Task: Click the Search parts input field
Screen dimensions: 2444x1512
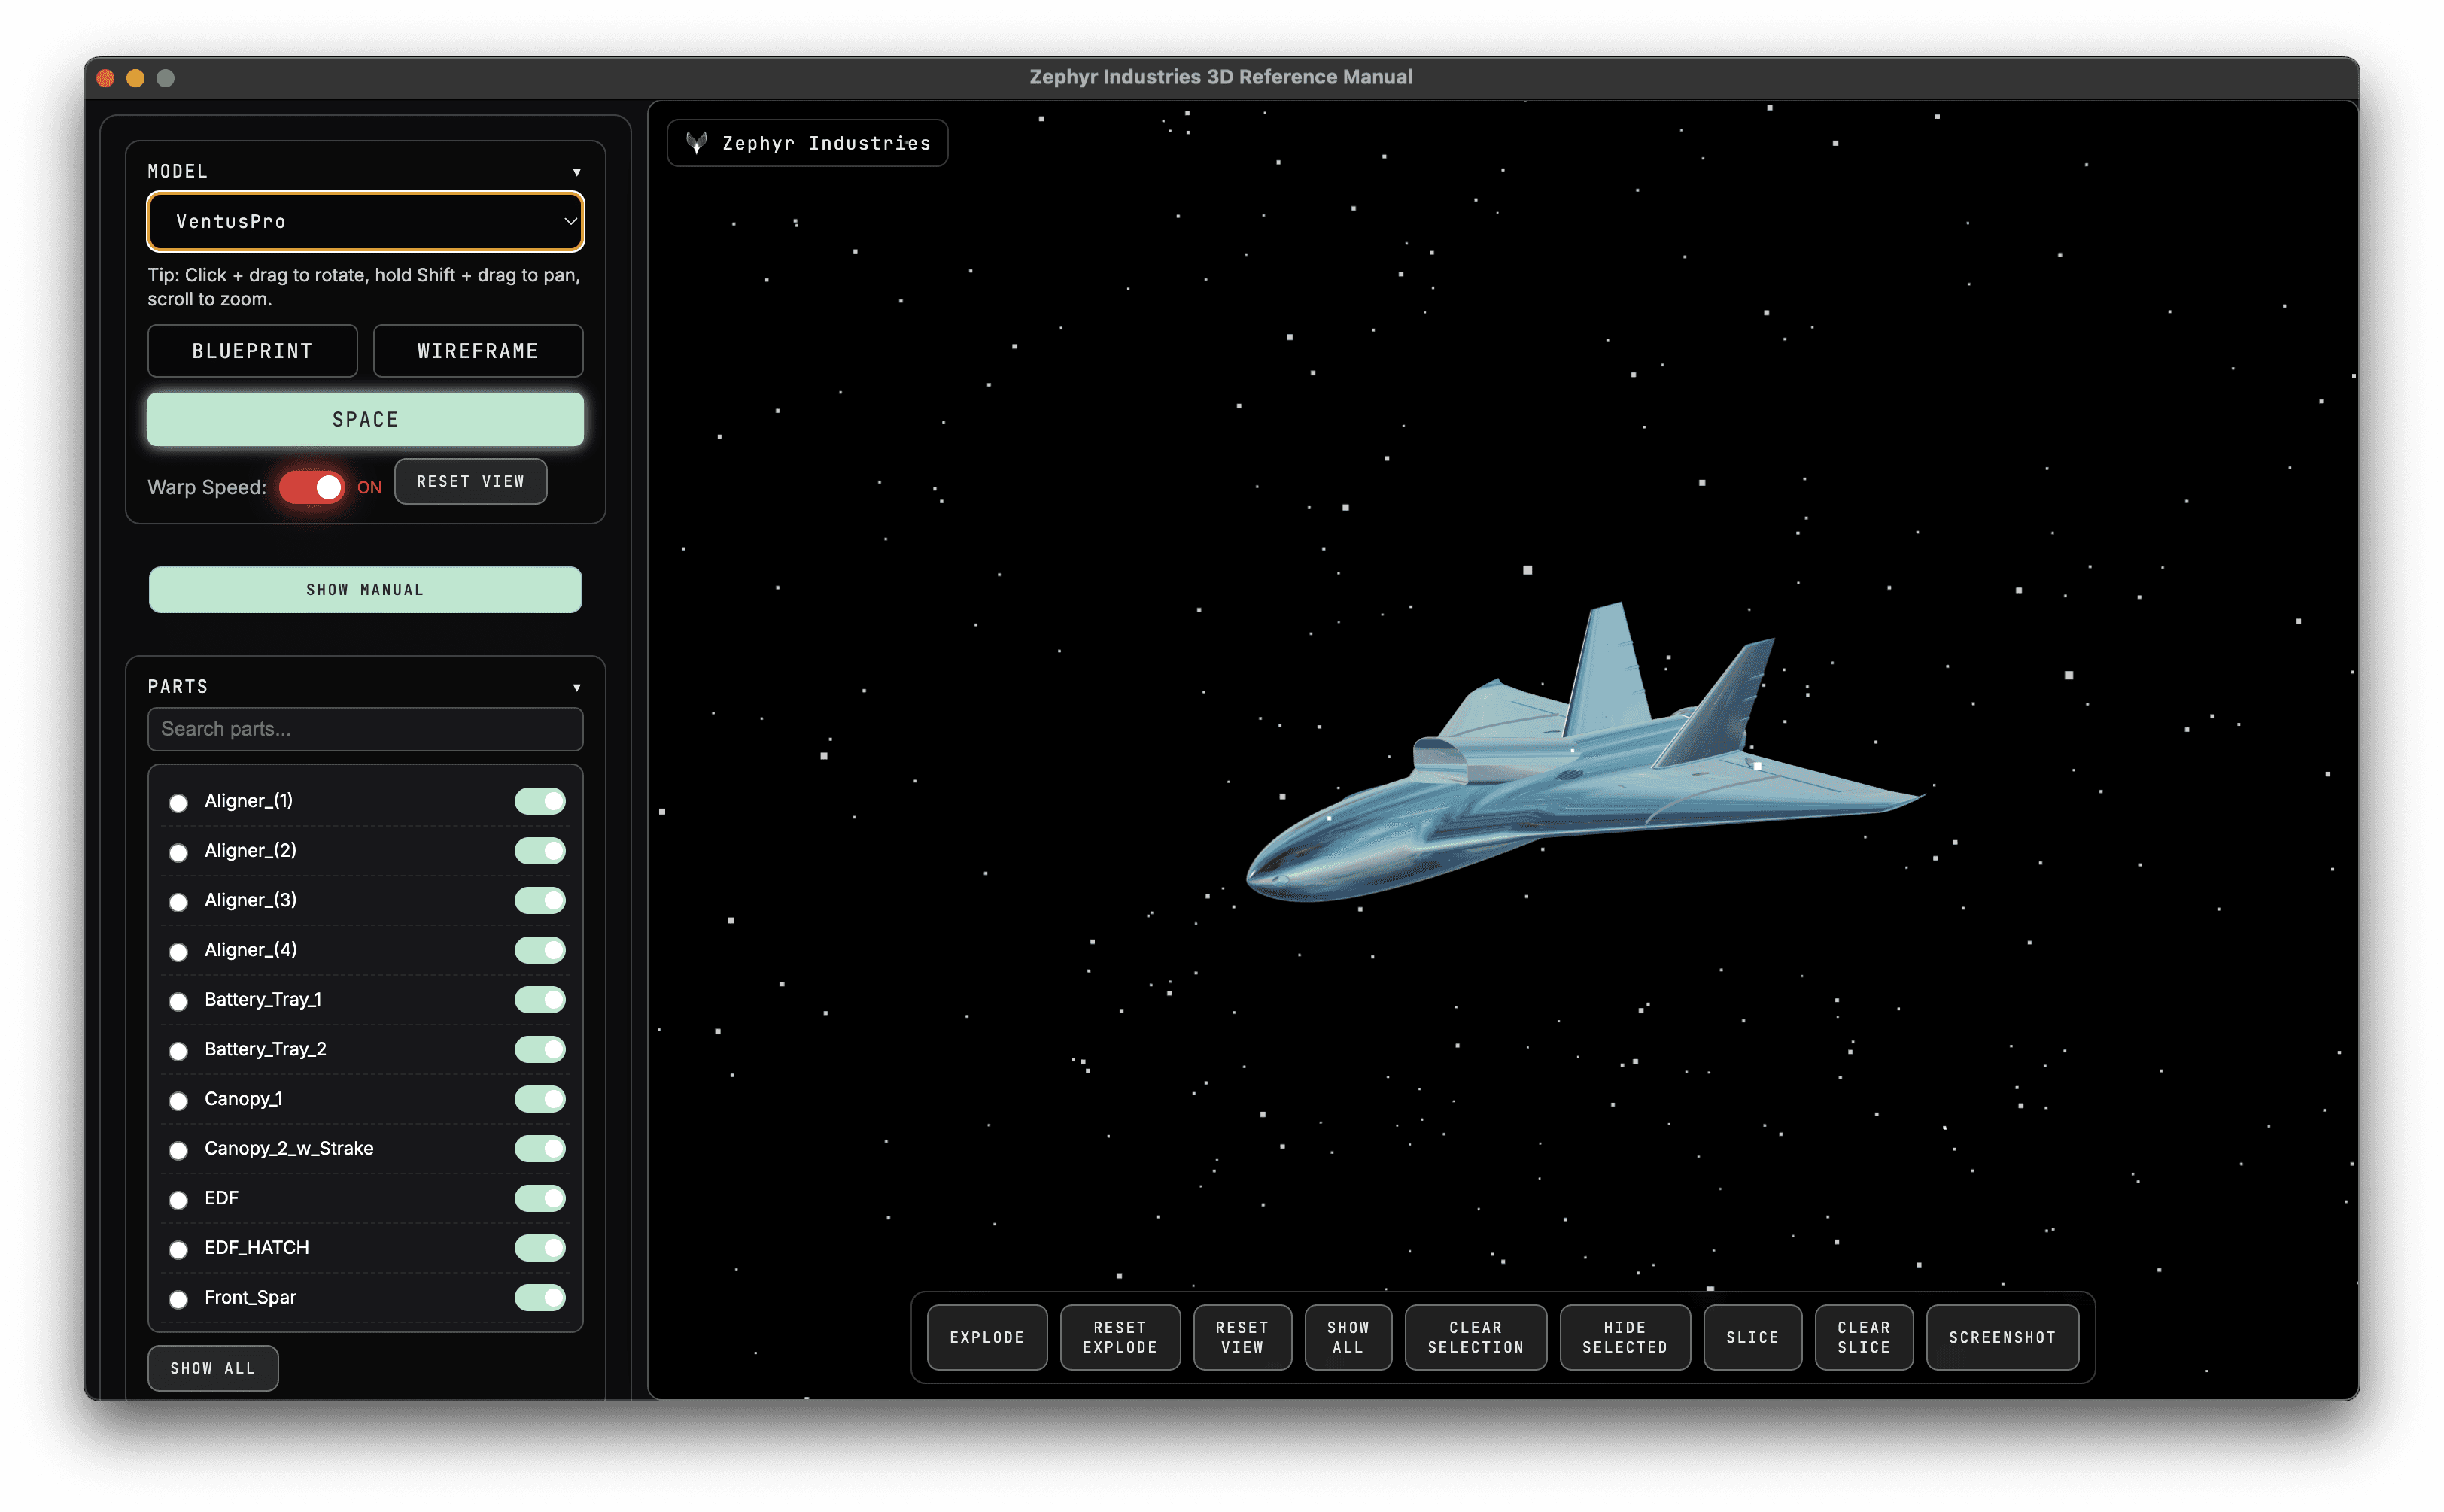Action: coord(365,729)
